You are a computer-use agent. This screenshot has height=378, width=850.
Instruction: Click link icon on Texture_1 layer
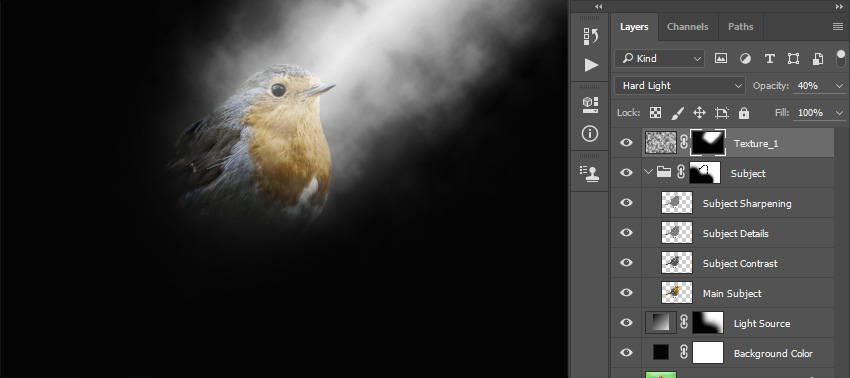pos(684,143)
